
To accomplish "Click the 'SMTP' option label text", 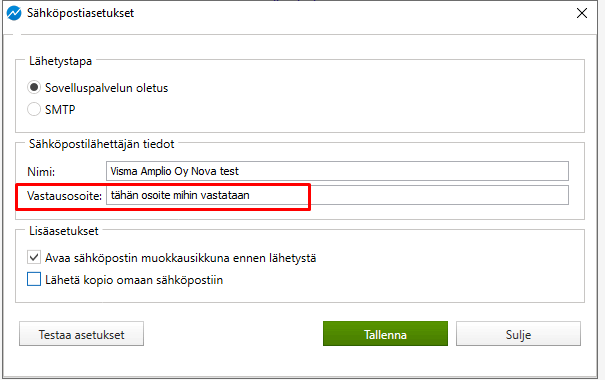I will point(60,110).
